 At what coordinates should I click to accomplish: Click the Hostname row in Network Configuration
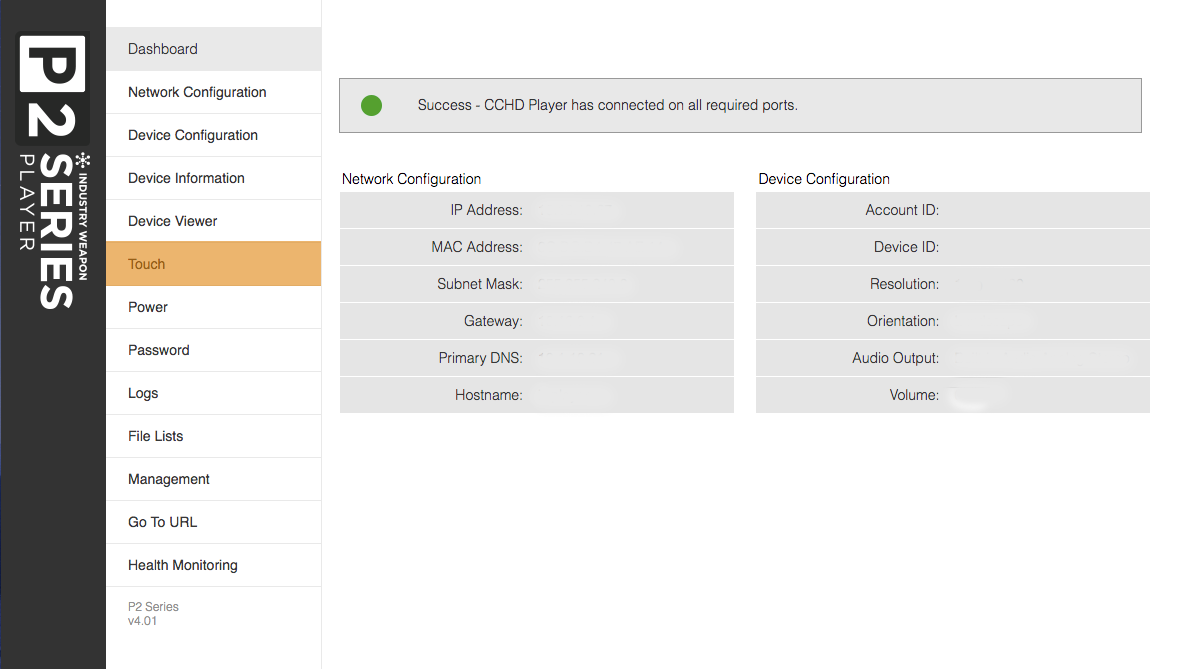537,395
